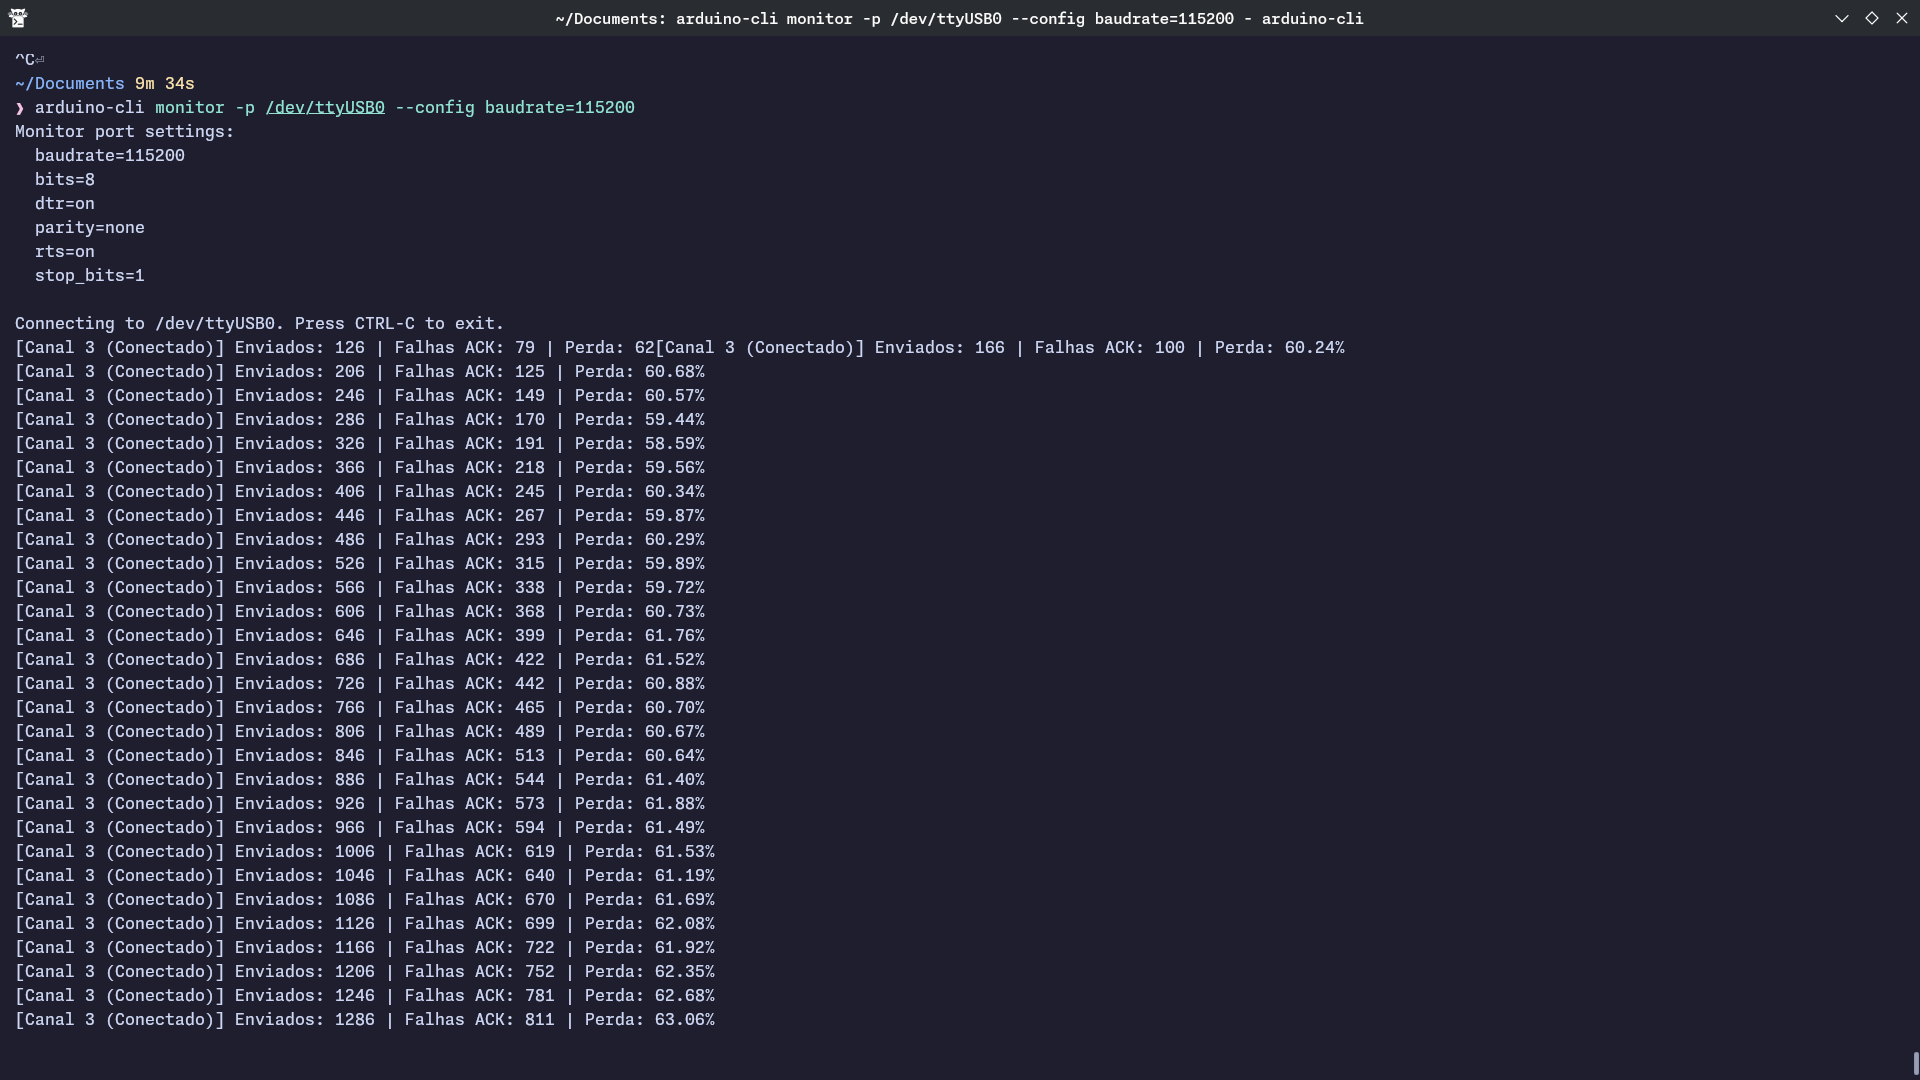Click the bits=8 setting line
The width and height of the screenshot is (1920, 1080).
(65, 179)
